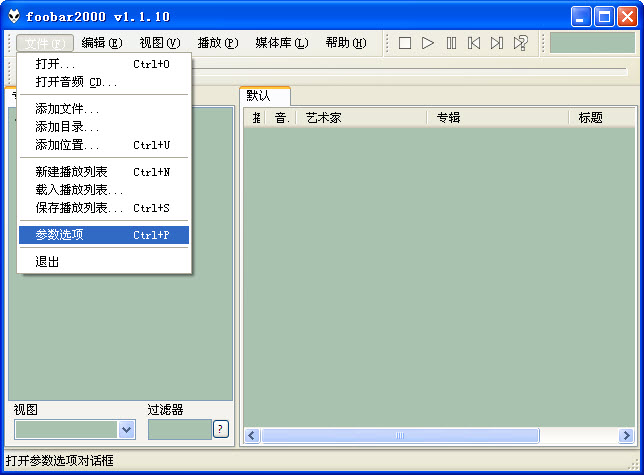Click the 艺术家 column header

point(323,117)
